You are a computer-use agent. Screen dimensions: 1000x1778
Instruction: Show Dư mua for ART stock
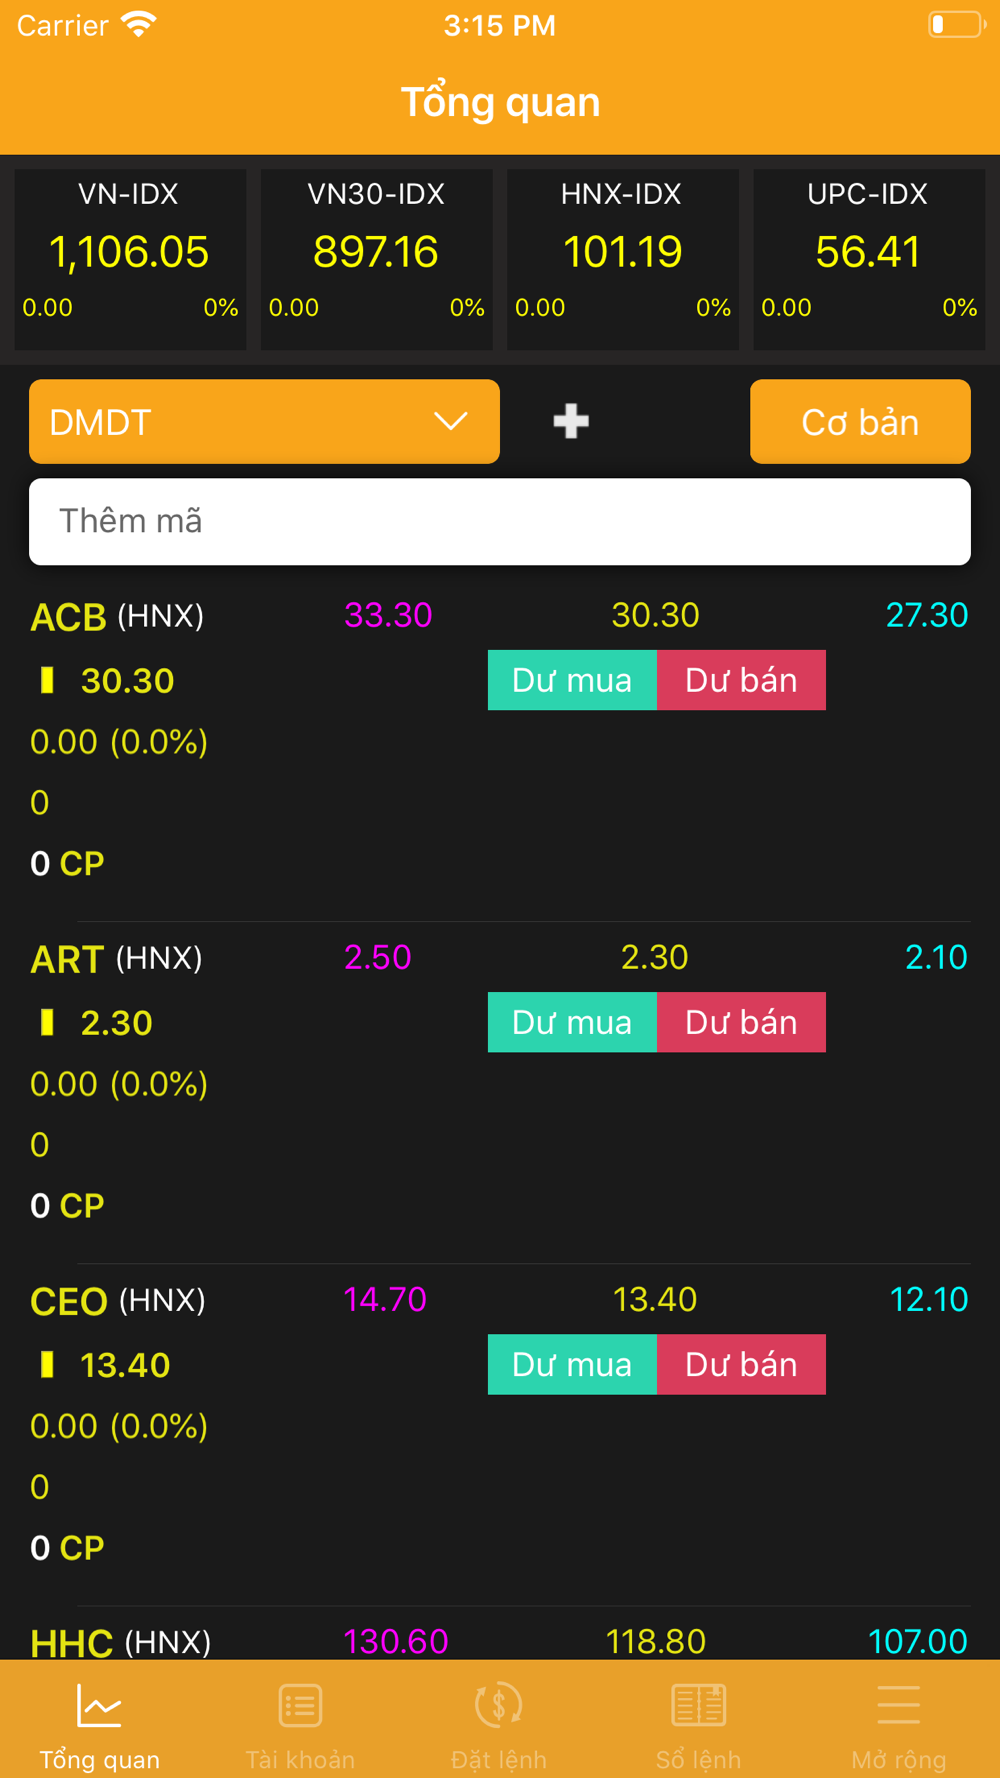(x=572, y=1022)
